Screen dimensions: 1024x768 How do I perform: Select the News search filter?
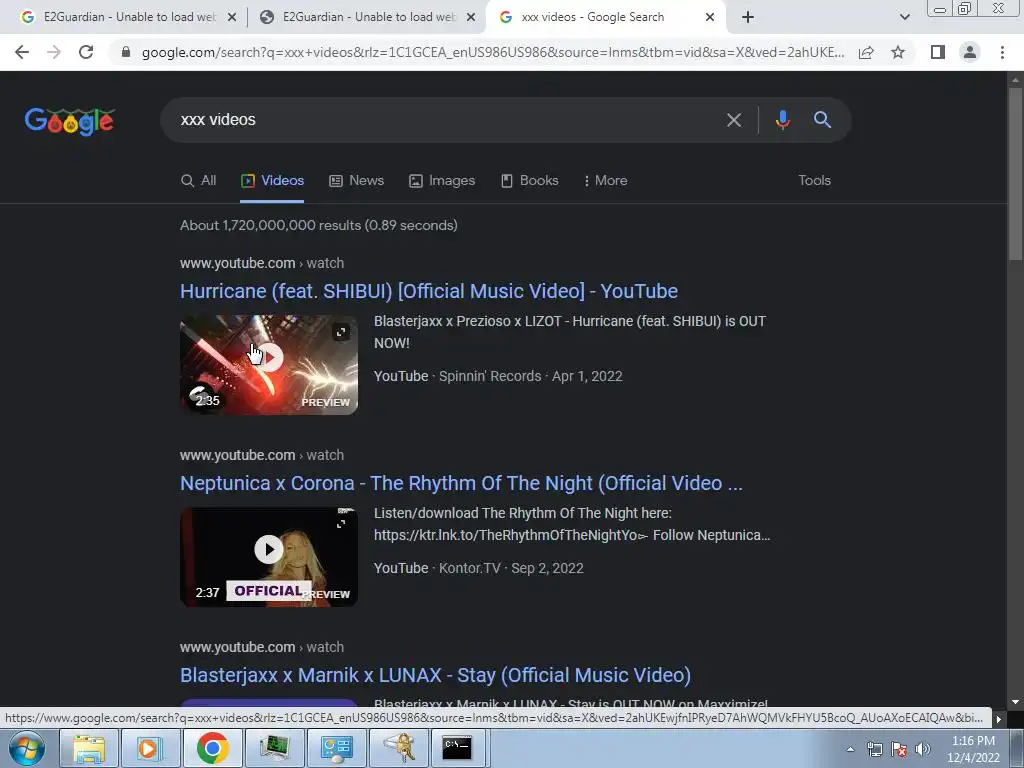click(356, 180)
